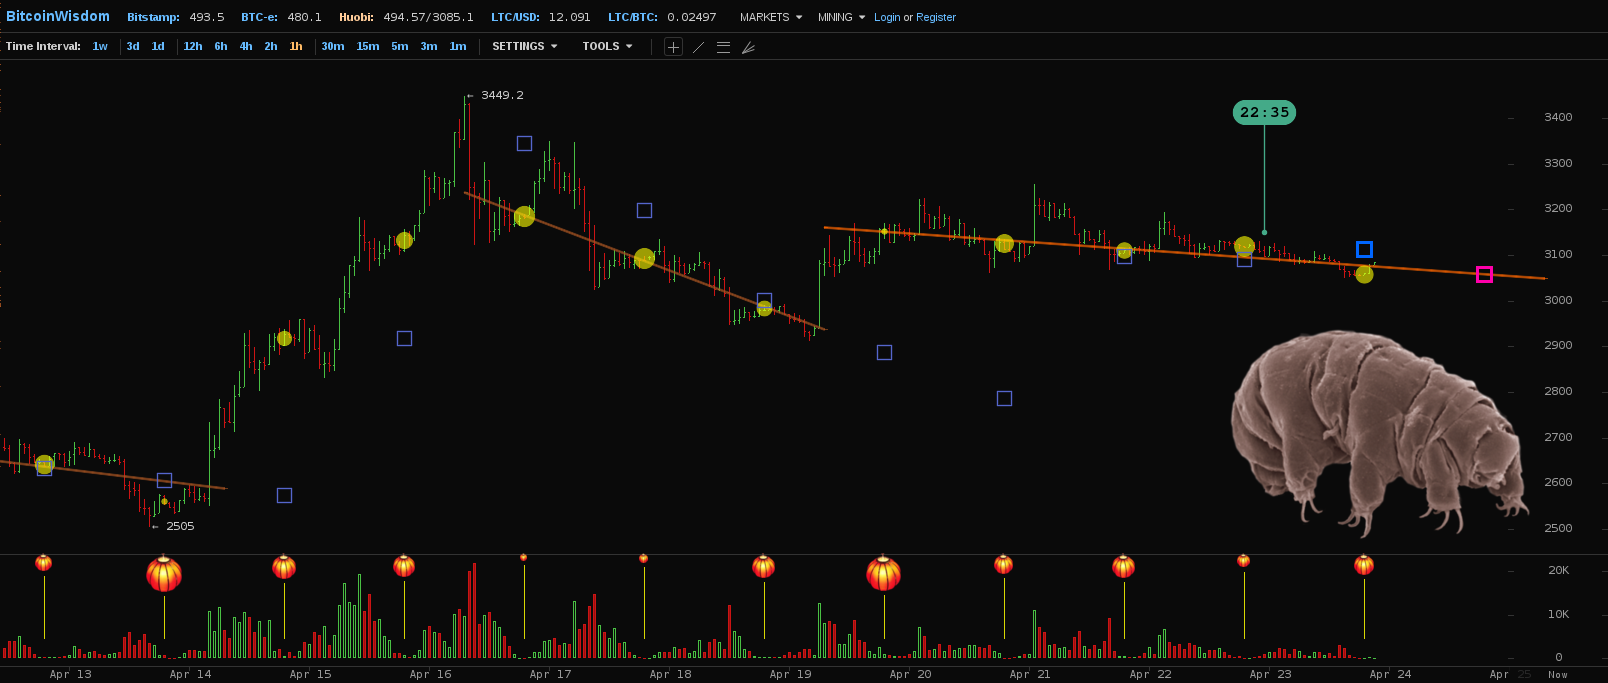This screenshot has height=683, width=1608.
Task: Expand the MINING dropdown menu
Action: (x=841, y=17)
